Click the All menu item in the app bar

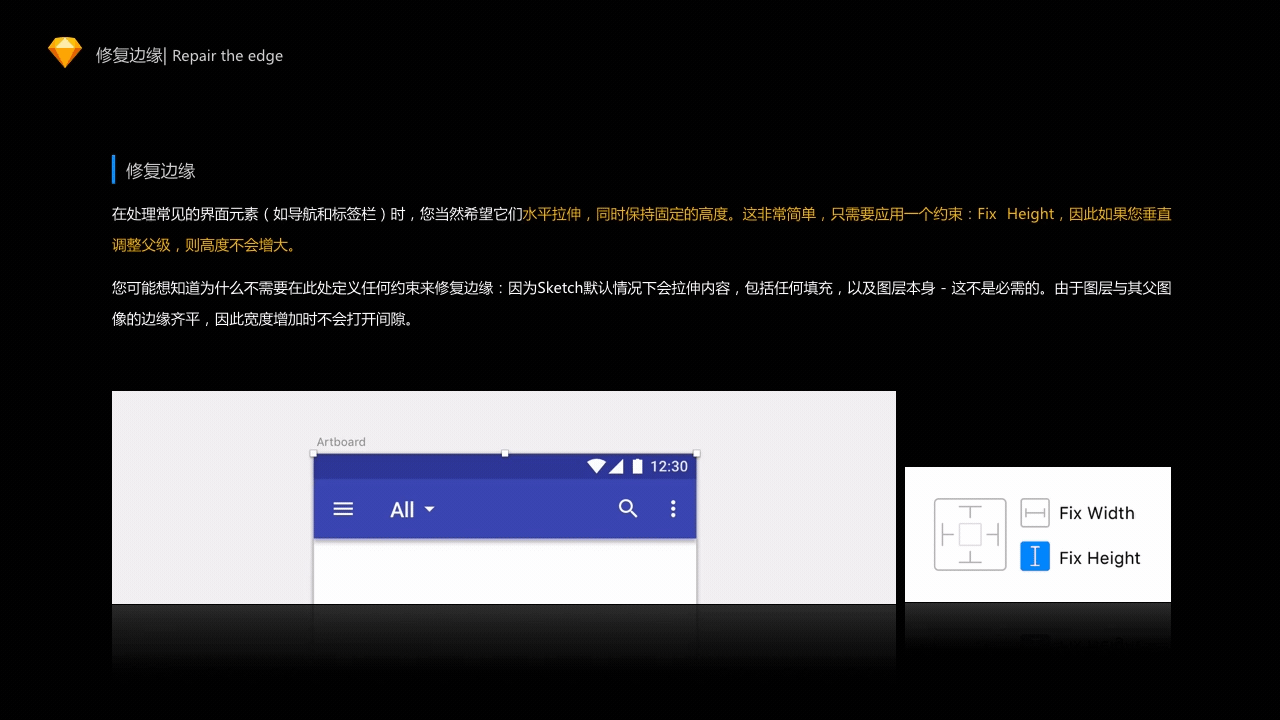pyautogui.click(x=403, y=509)
